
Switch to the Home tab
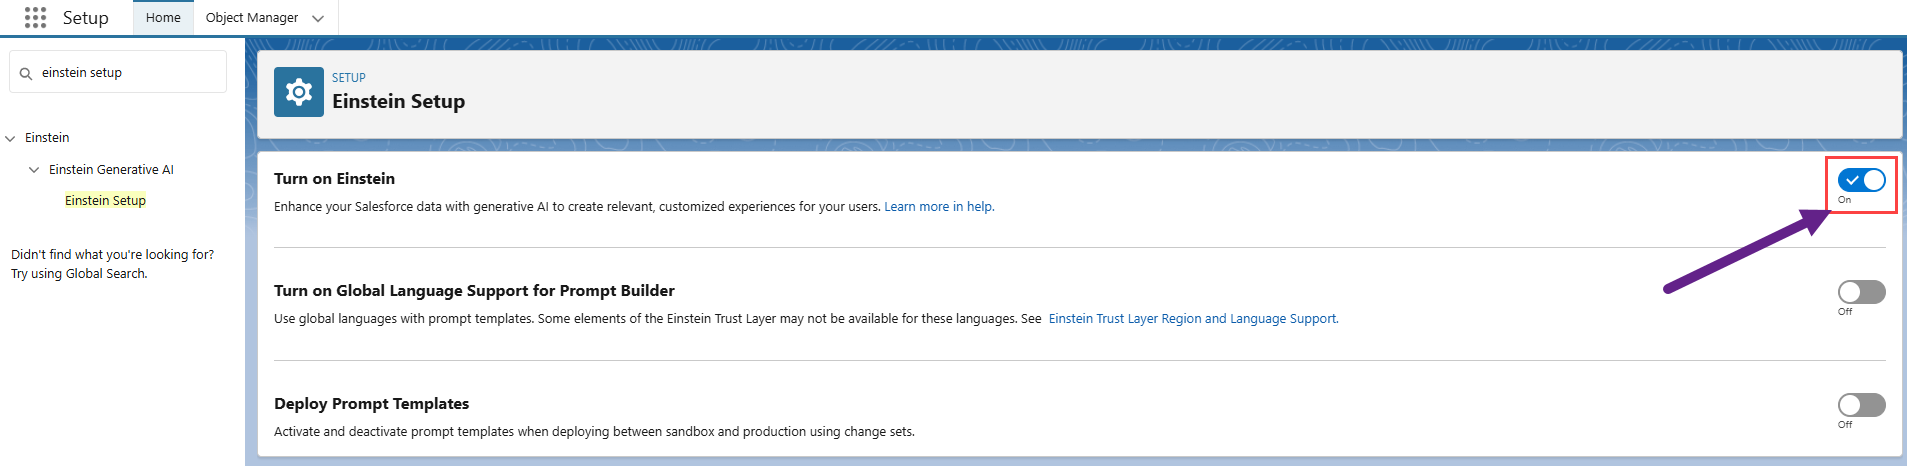163,18
